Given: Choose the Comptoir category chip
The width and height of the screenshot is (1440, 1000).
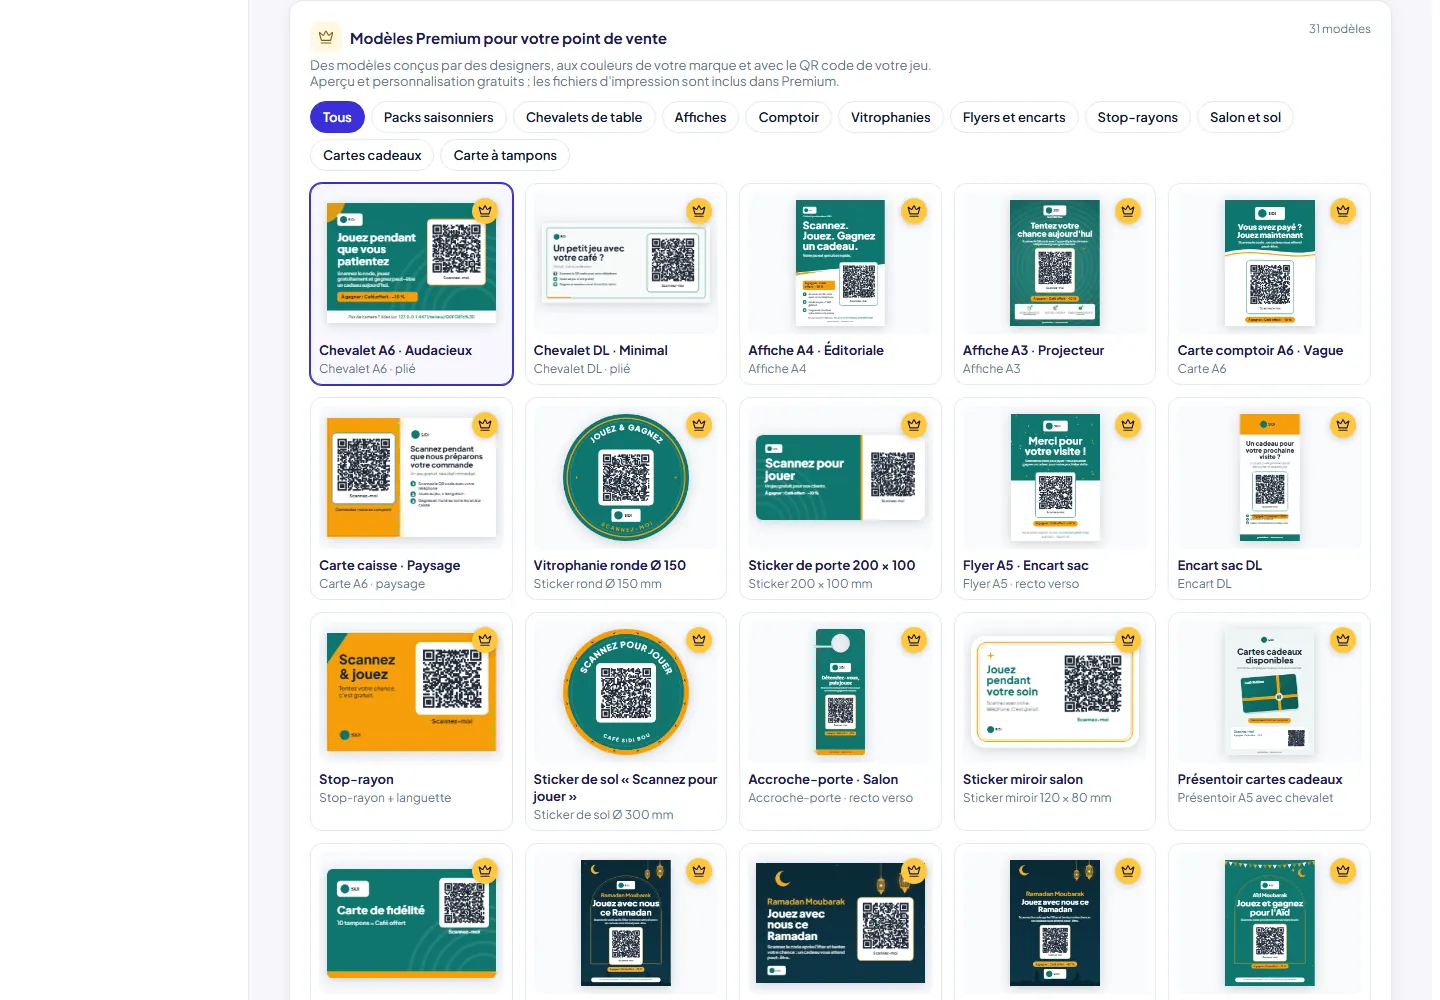Looking at the screenshot, I should [788, 117].
